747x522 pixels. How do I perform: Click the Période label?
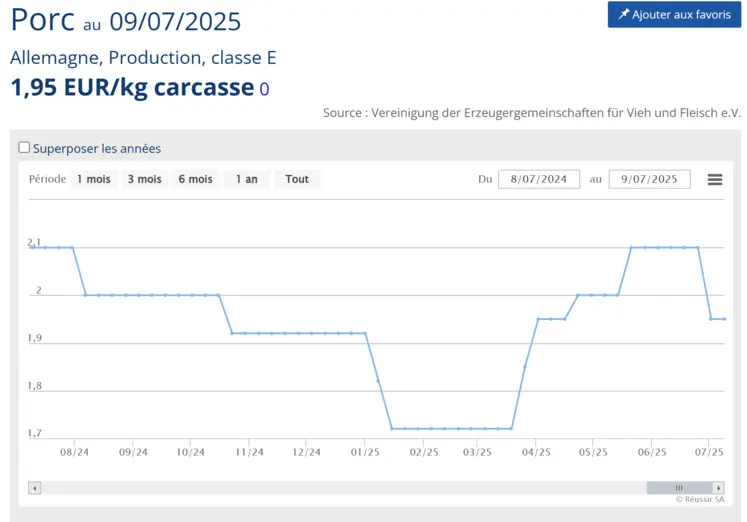(47, 179)
